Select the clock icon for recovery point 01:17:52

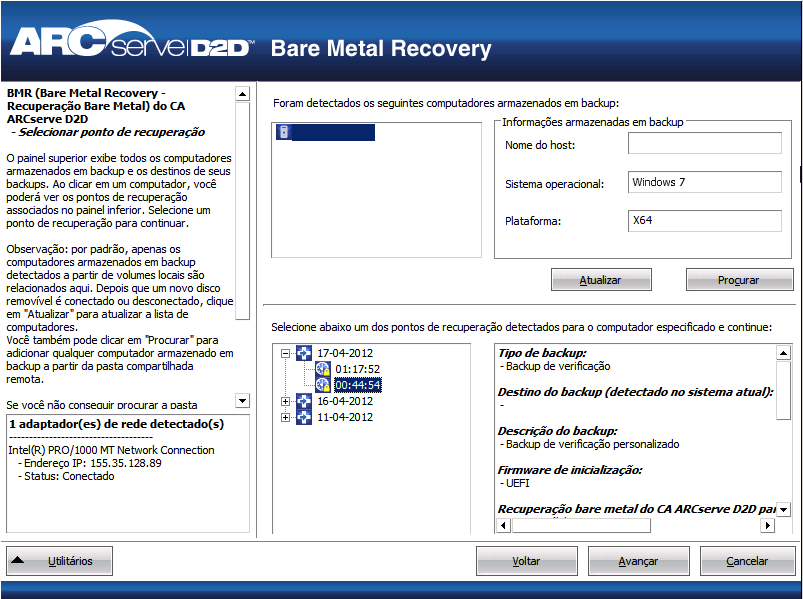(325, 368)
